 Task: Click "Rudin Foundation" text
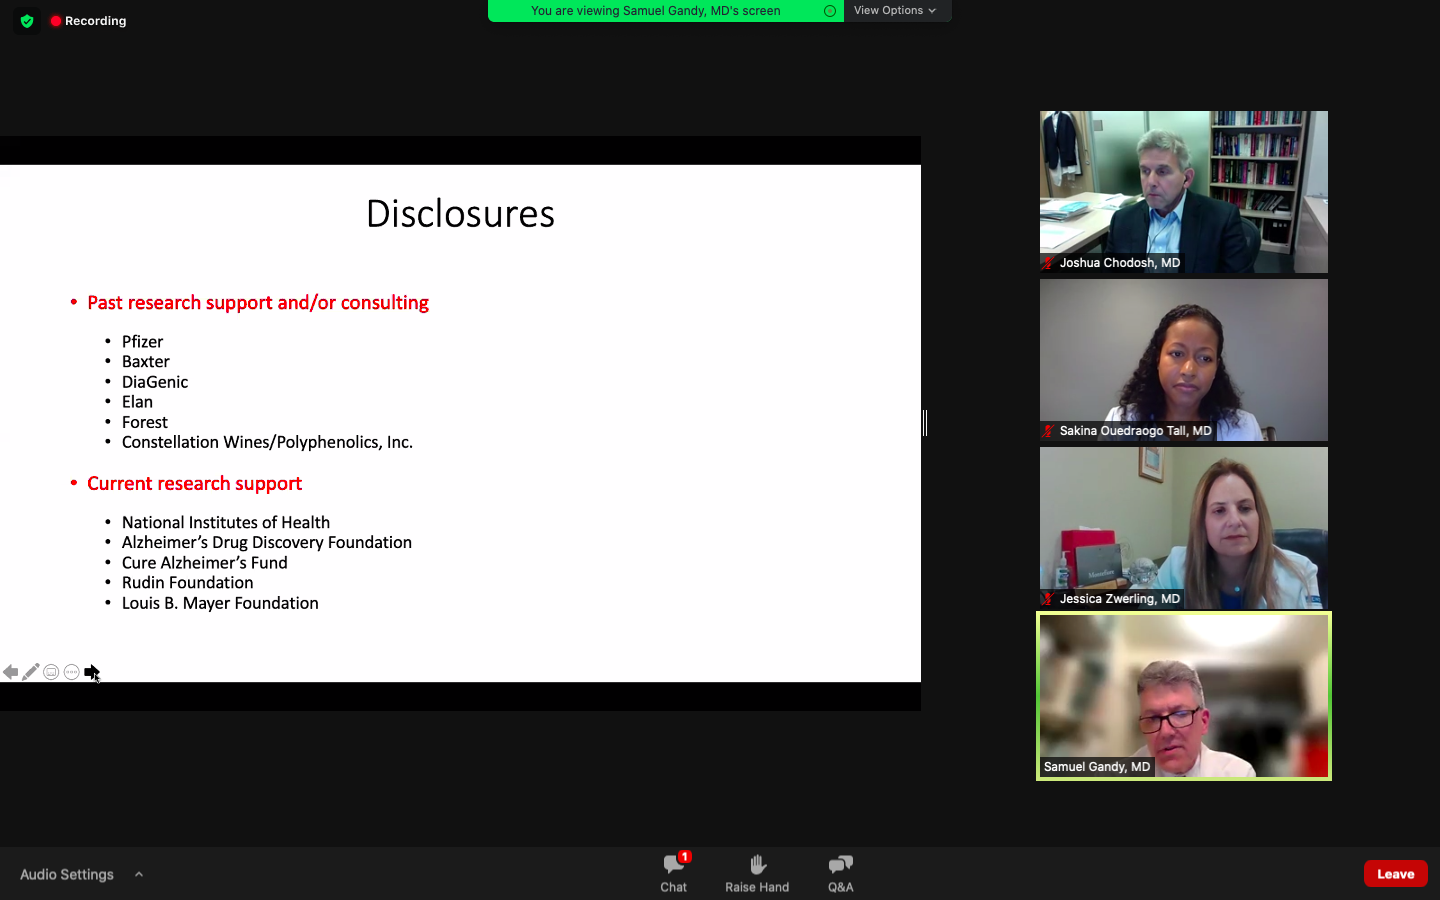point(188,583)
